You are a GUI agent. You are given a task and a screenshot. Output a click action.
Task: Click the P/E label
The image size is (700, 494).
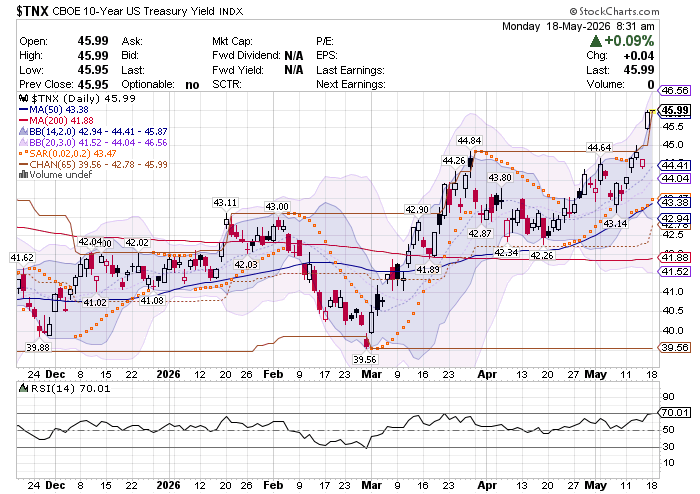pyautogui.click(x=325, y=42)
